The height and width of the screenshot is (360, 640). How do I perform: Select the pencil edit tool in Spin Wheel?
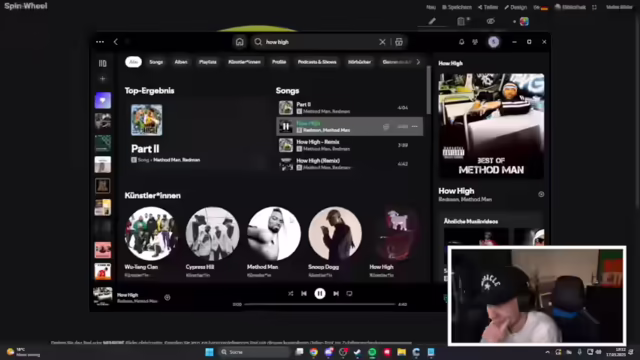click(432, 21)
